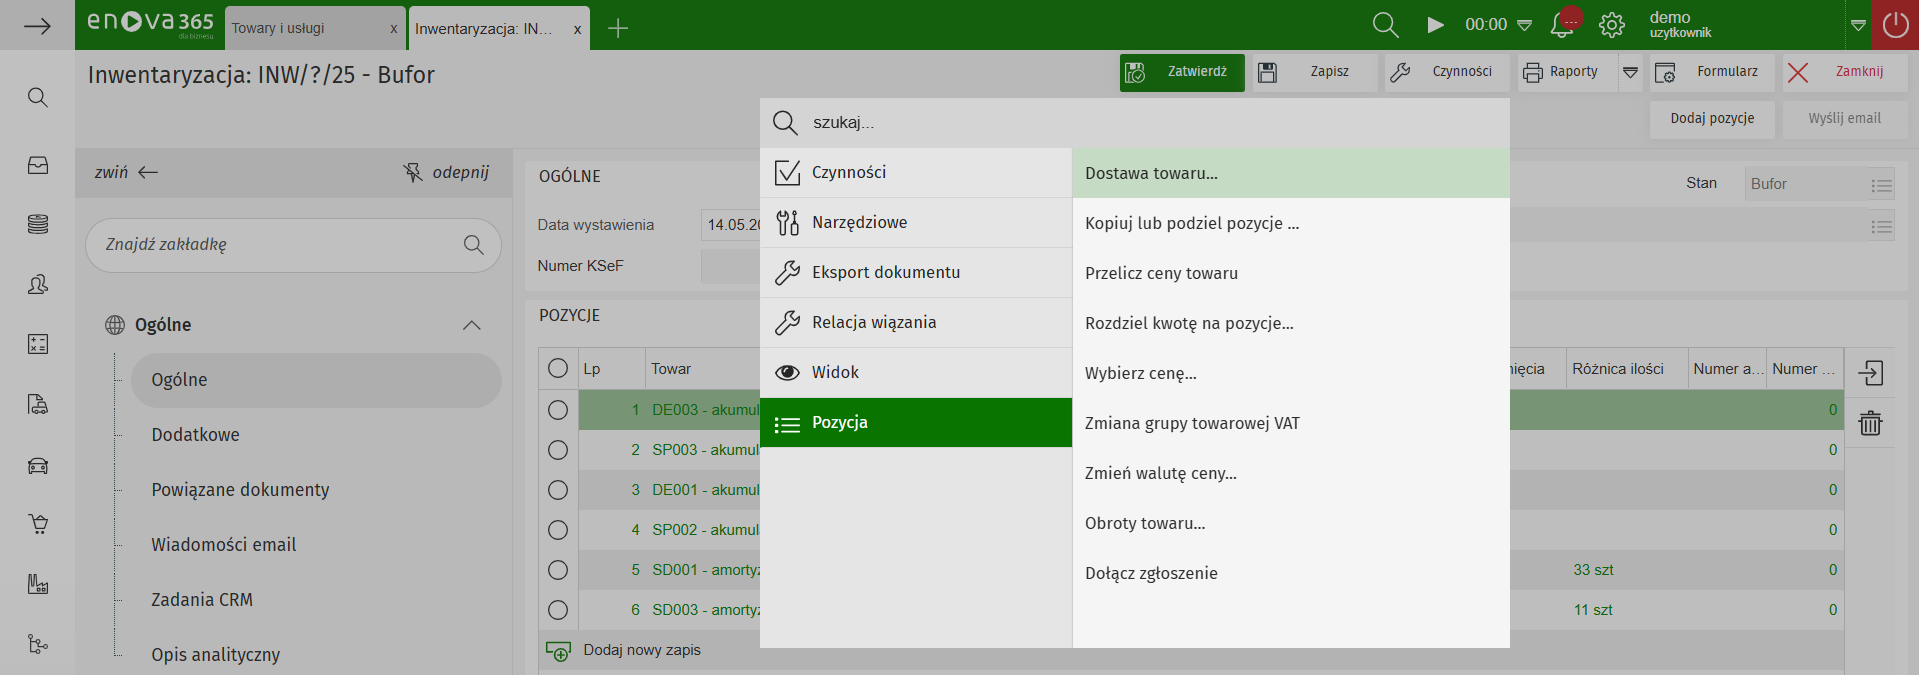Click the power logout icon
The image size is (1919, 675).
(x=1895, y=25)
